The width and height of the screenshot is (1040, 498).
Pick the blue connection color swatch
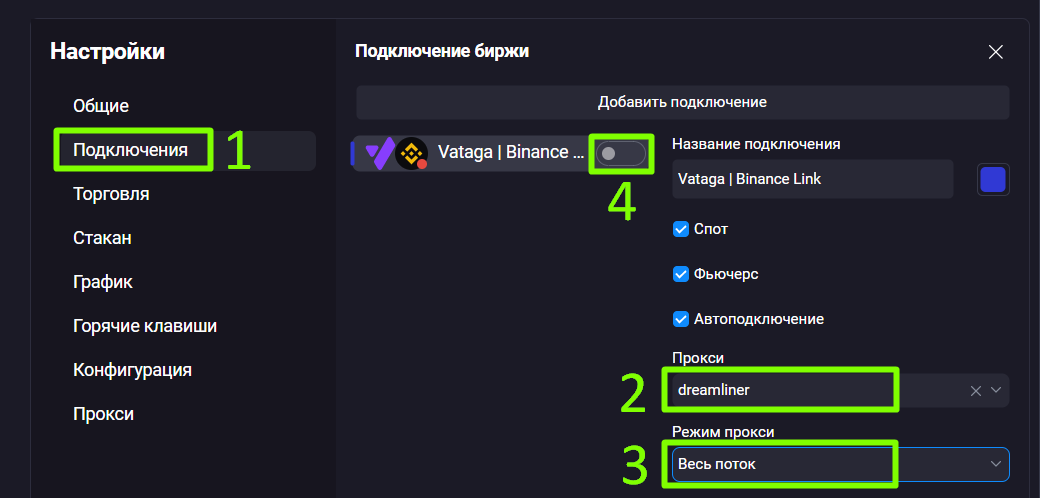(x=993, y=180)
